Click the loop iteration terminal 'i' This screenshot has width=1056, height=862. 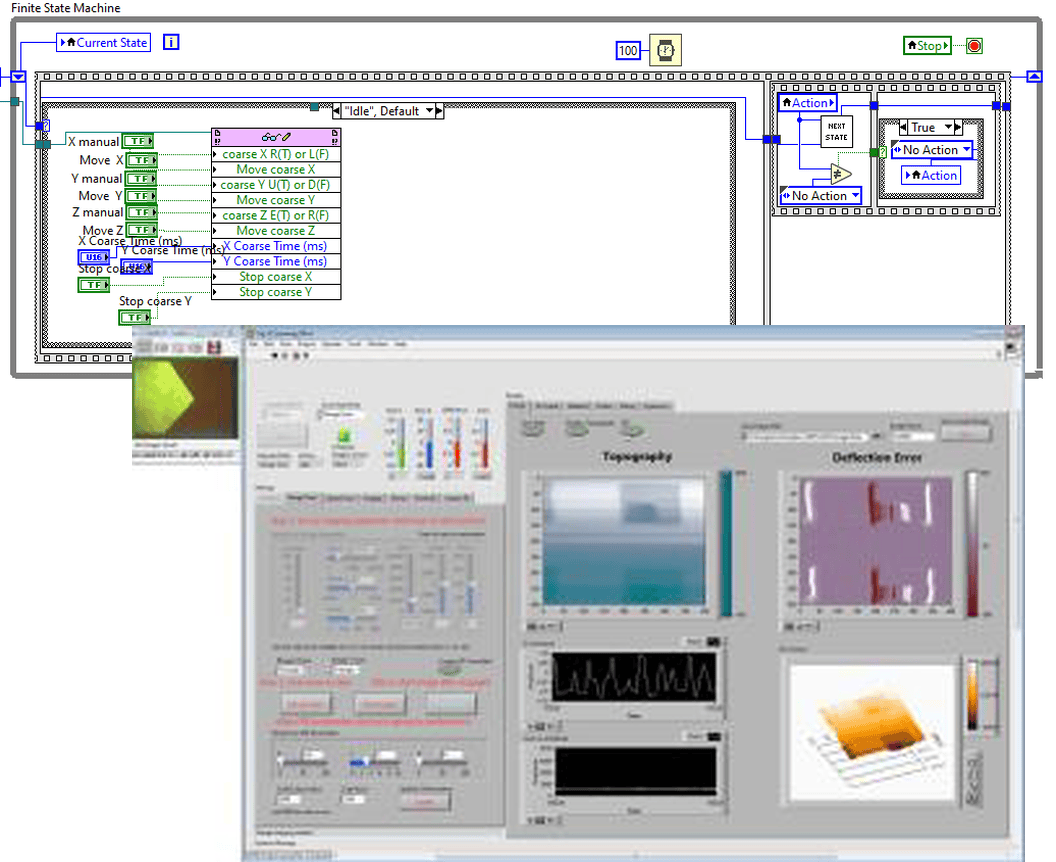pyautogui.click(x=171, y=42)
